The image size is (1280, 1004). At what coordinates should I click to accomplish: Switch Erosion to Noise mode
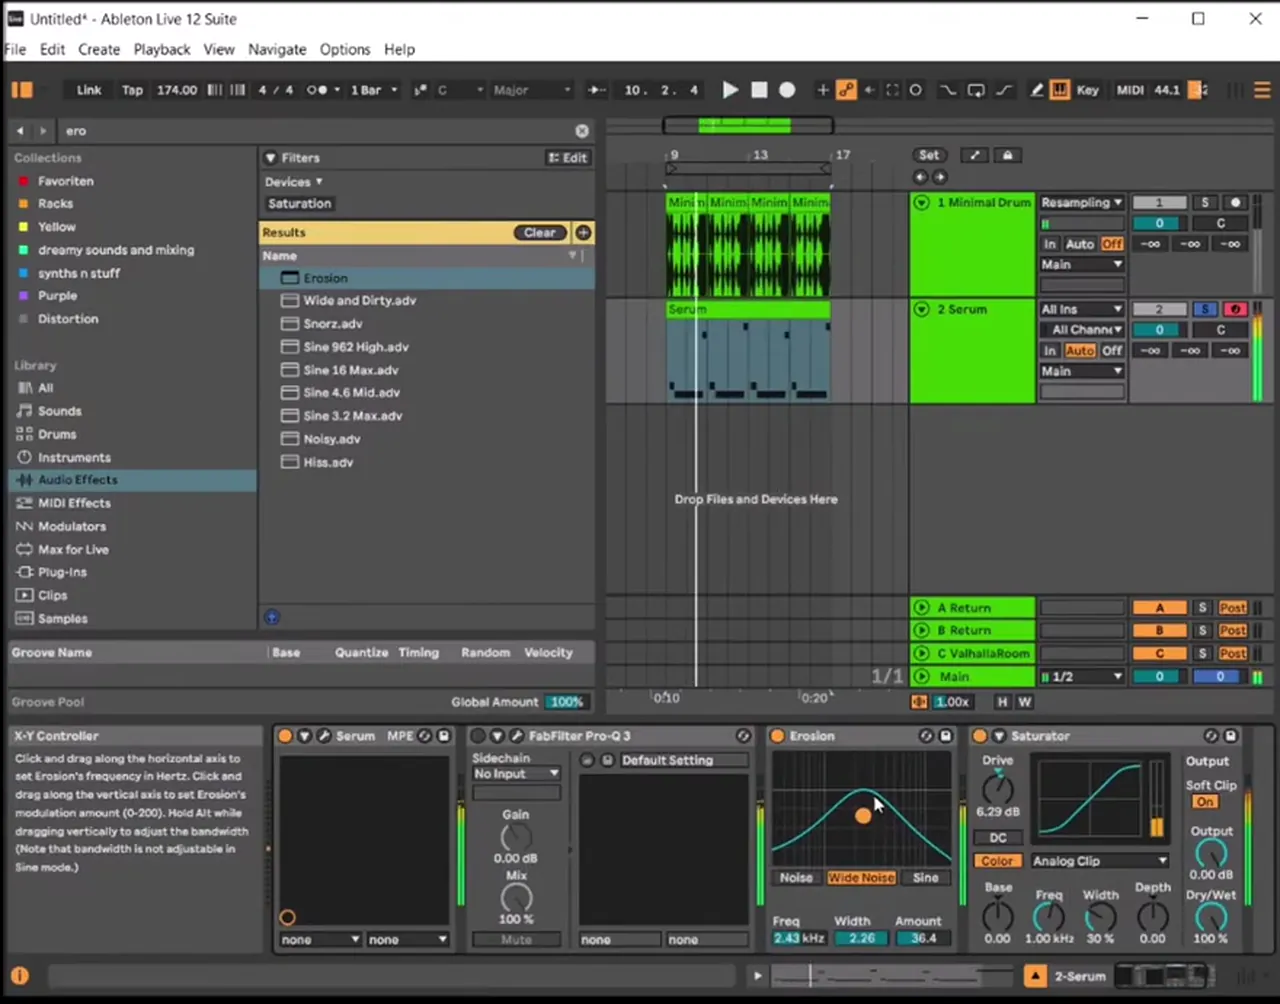click(x=796, y=878)
